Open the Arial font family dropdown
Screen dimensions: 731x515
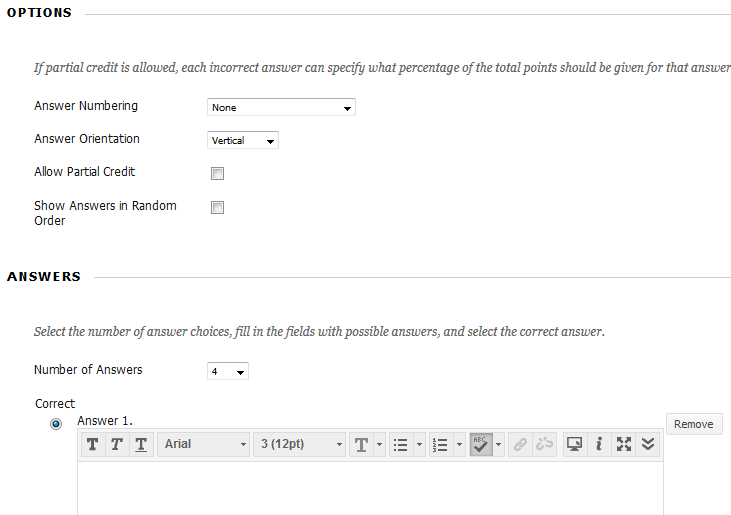pyautogui.click(x=204, y=444)
